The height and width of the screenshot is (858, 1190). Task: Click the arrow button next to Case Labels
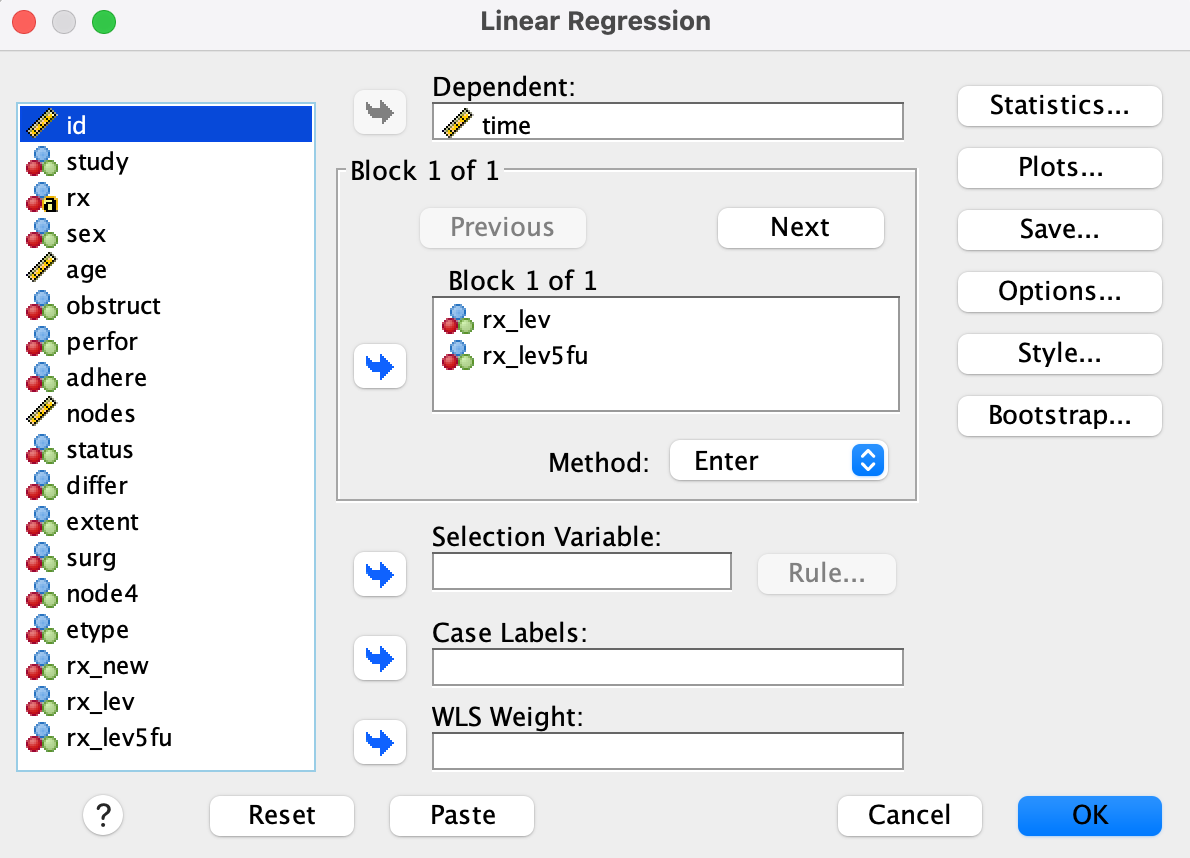380,658
